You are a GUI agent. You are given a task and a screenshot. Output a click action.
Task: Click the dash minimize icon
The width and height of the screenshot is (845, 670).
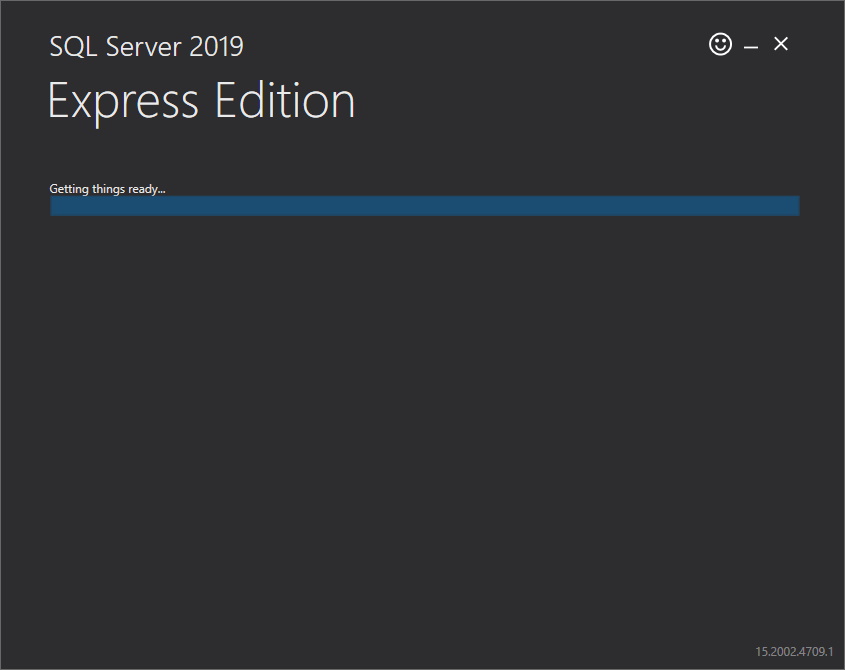751,47
